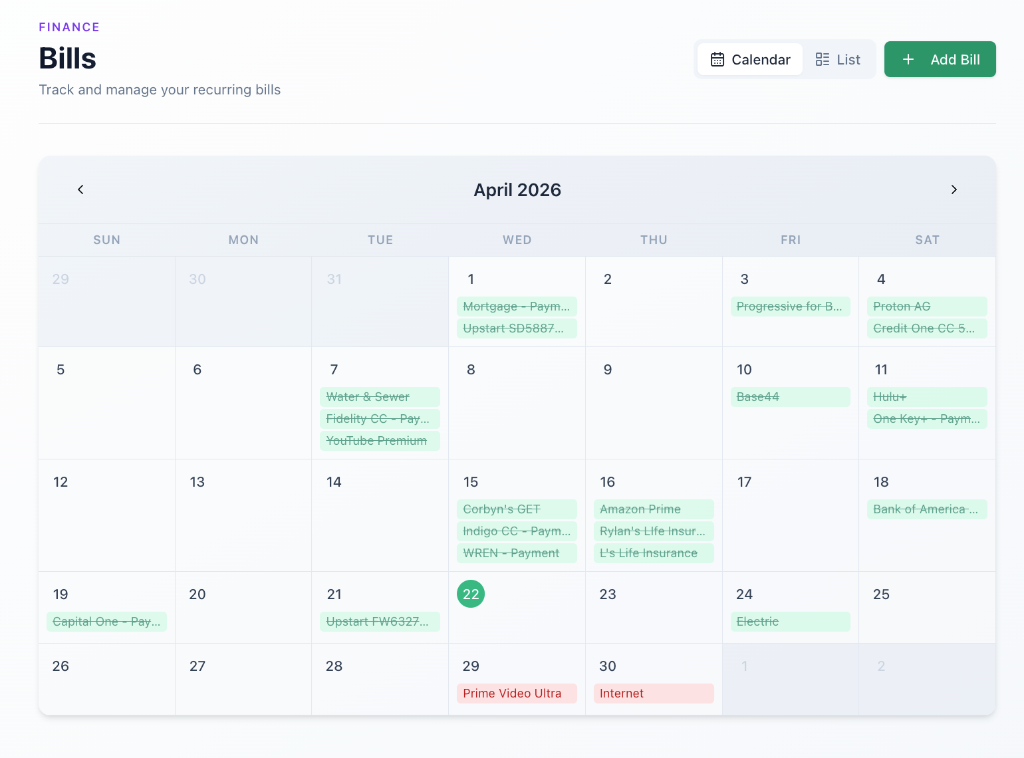This screenshot has height=758, width=1024.
Task: Click the Add Bill button
Action: pos(940,59)
